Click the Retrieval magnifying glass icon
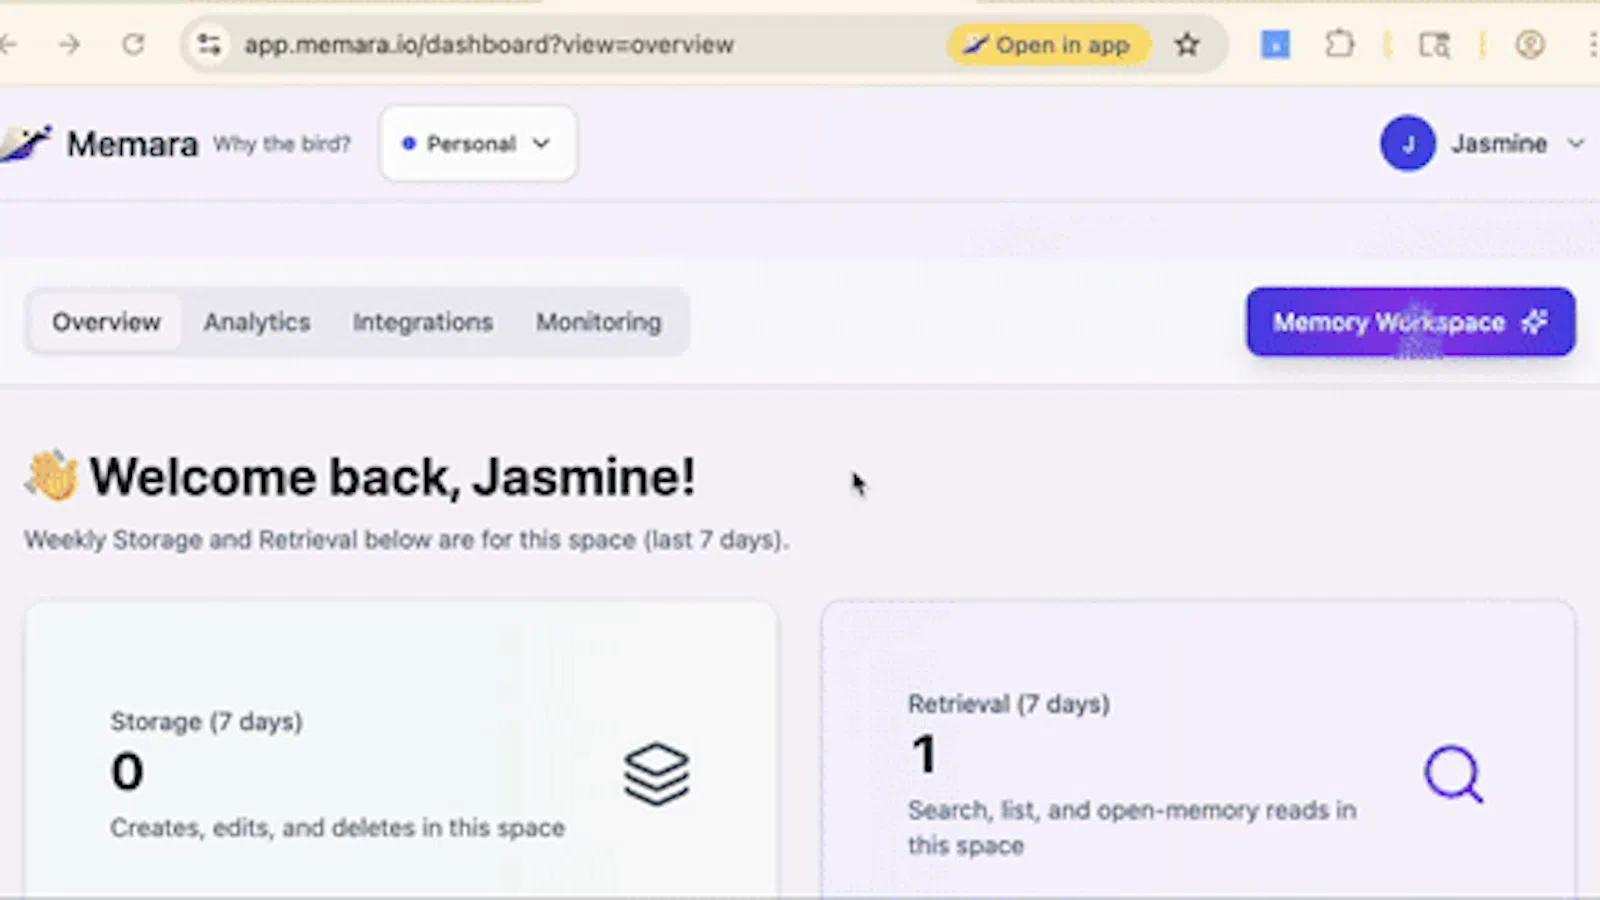 pos(1454,774)
